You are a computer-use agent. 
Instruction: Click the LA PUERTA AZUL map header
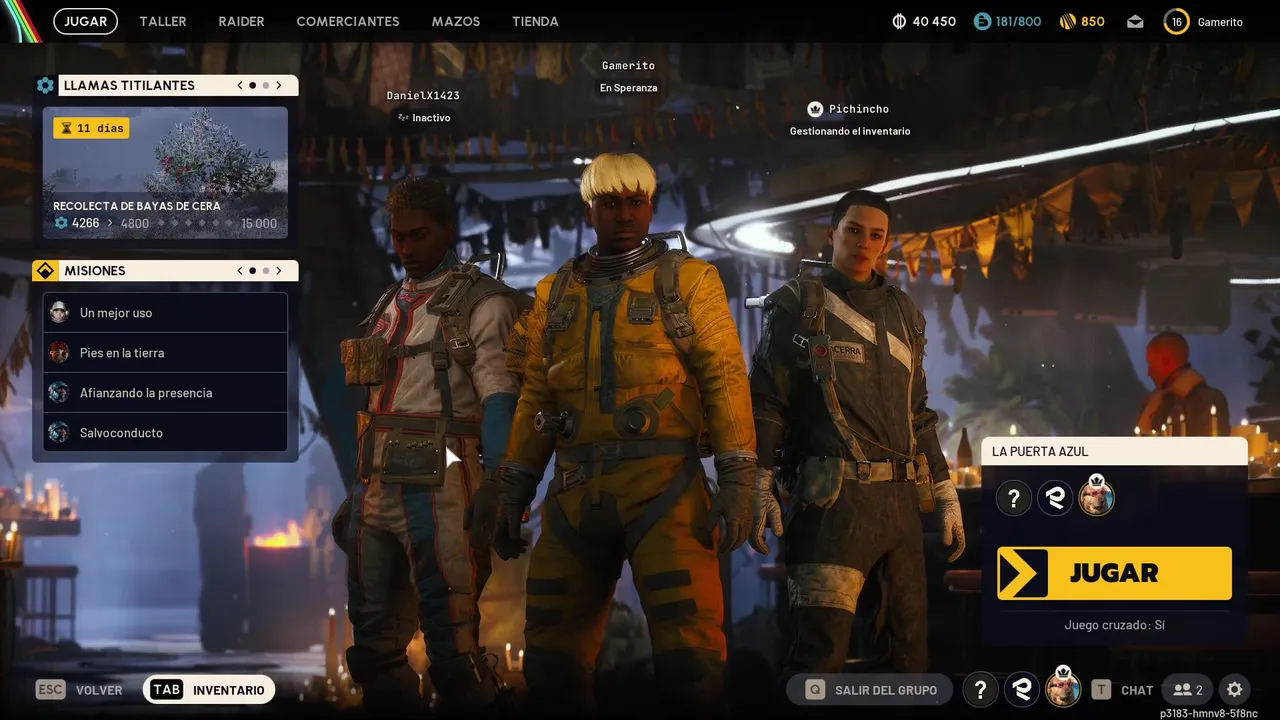coord(1114,452)
